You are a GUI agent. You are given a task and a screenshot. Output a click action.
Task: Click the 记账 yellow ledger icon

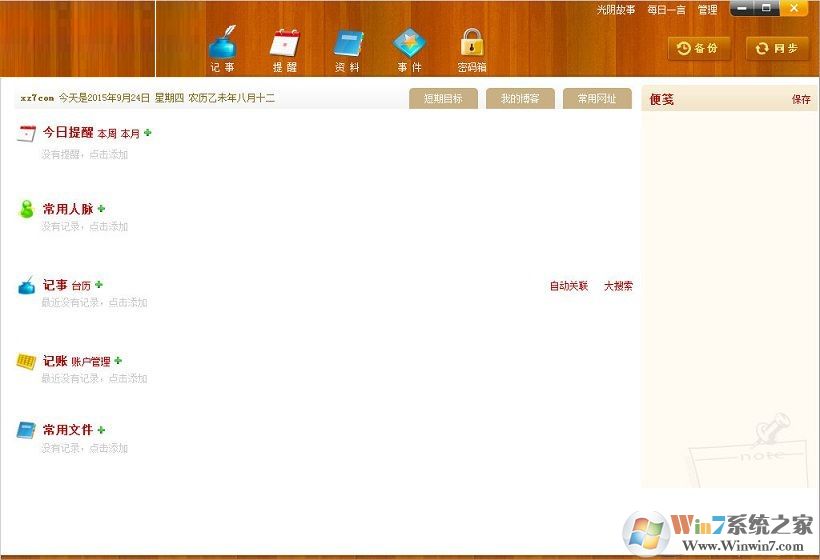point(26,361)
